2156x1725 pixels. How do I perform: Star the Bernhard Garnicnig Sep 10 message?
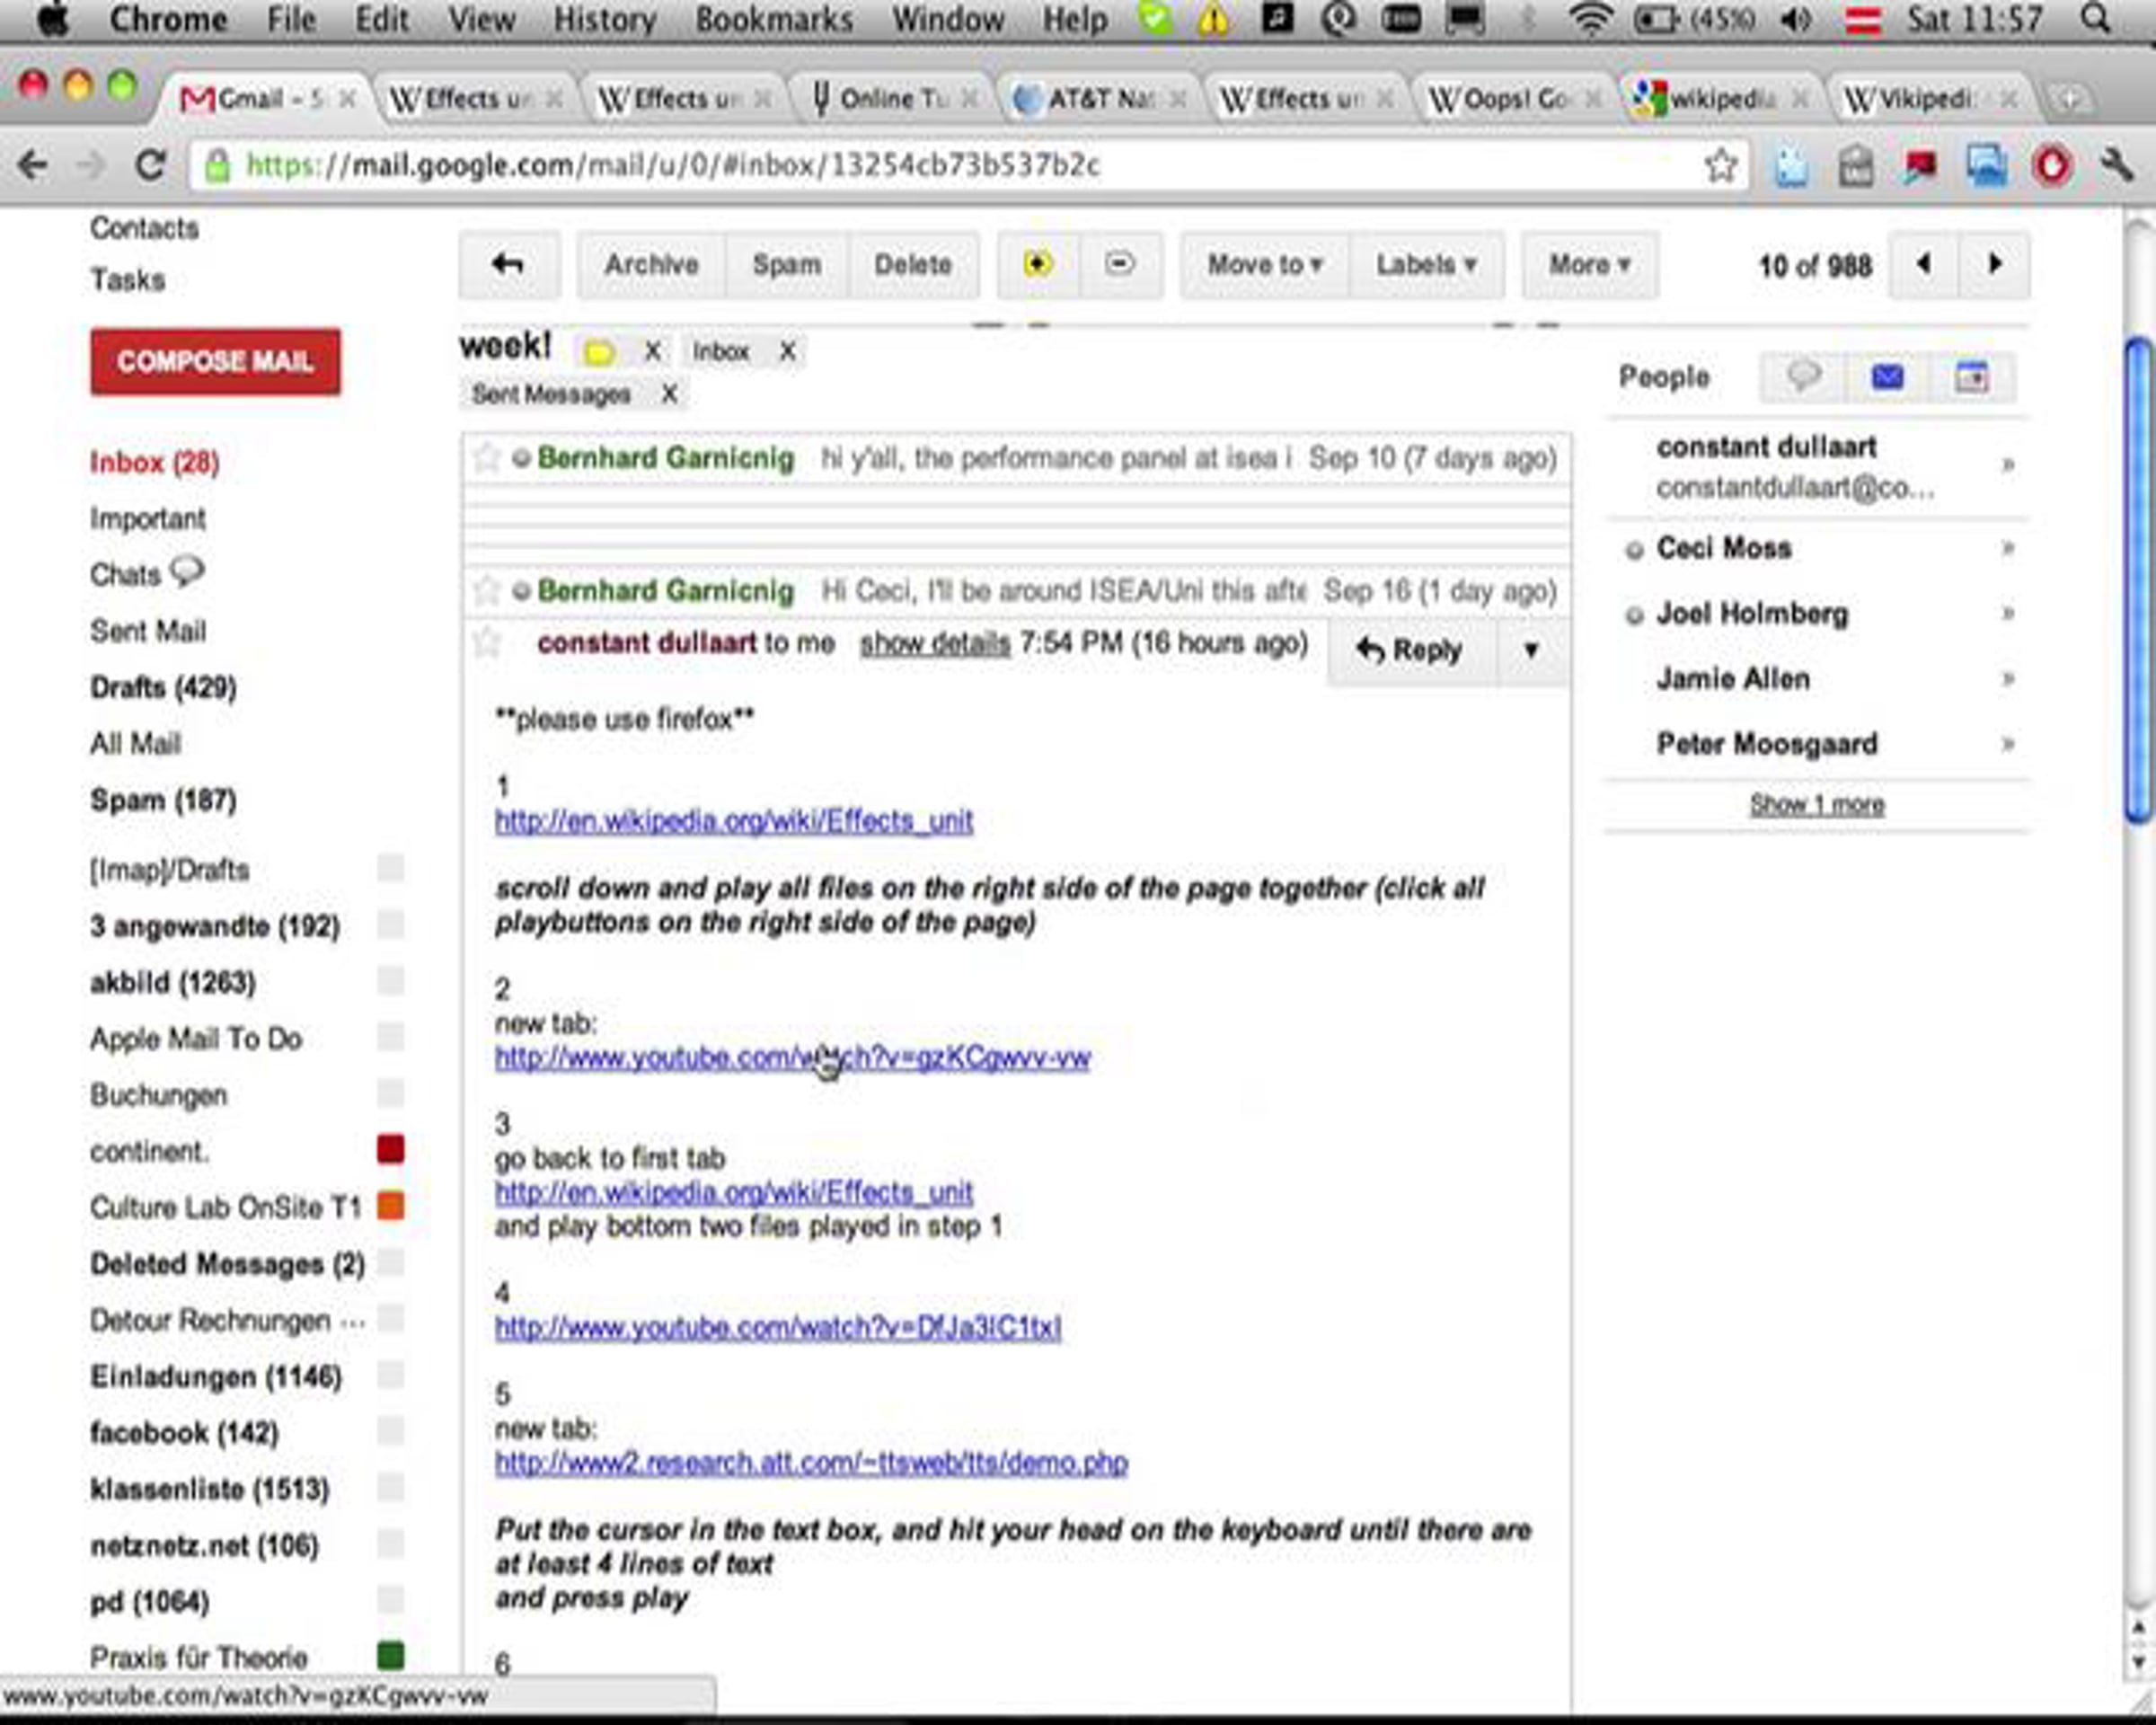click(x=486, y=458)
